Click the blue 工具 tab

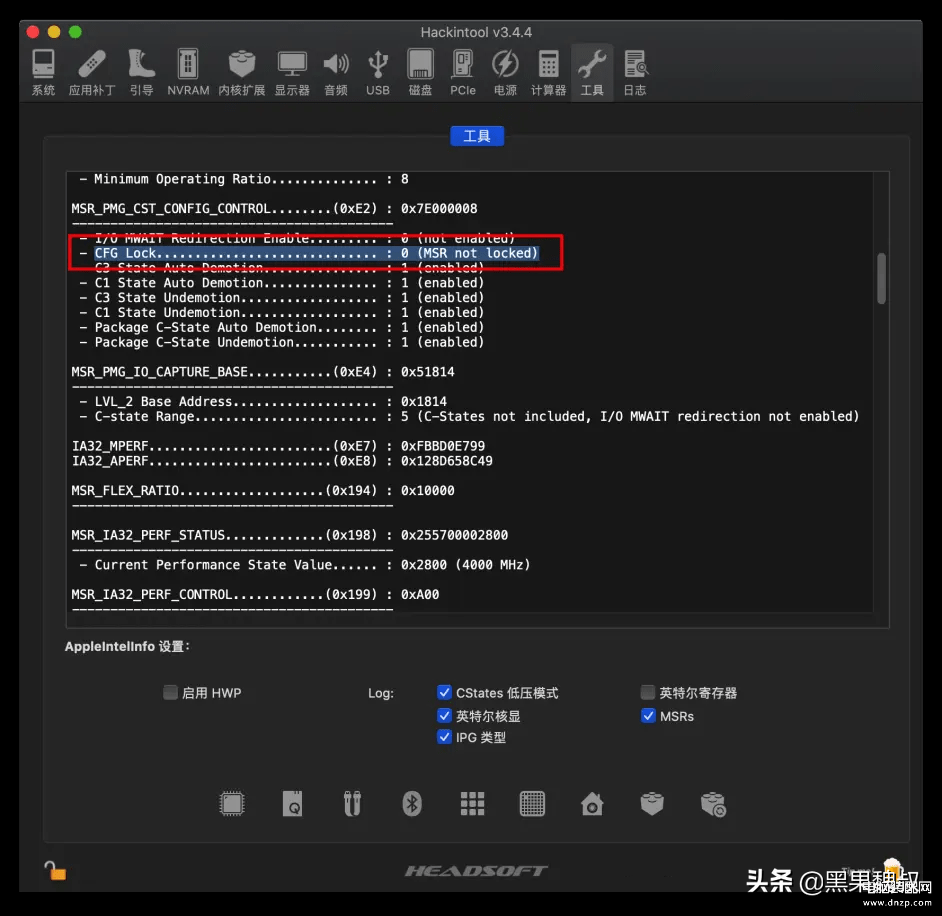click(x=477, y=136)
